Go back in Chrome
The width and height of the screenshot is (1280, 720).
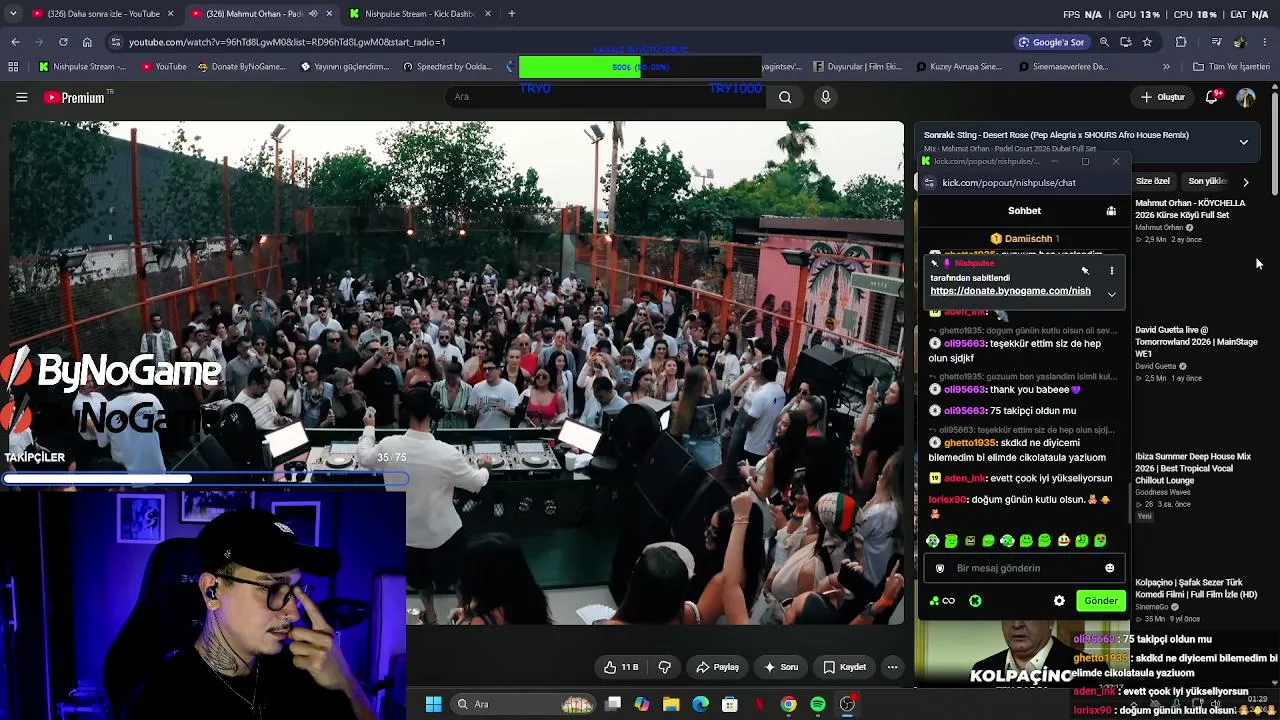tap(15, 42)
